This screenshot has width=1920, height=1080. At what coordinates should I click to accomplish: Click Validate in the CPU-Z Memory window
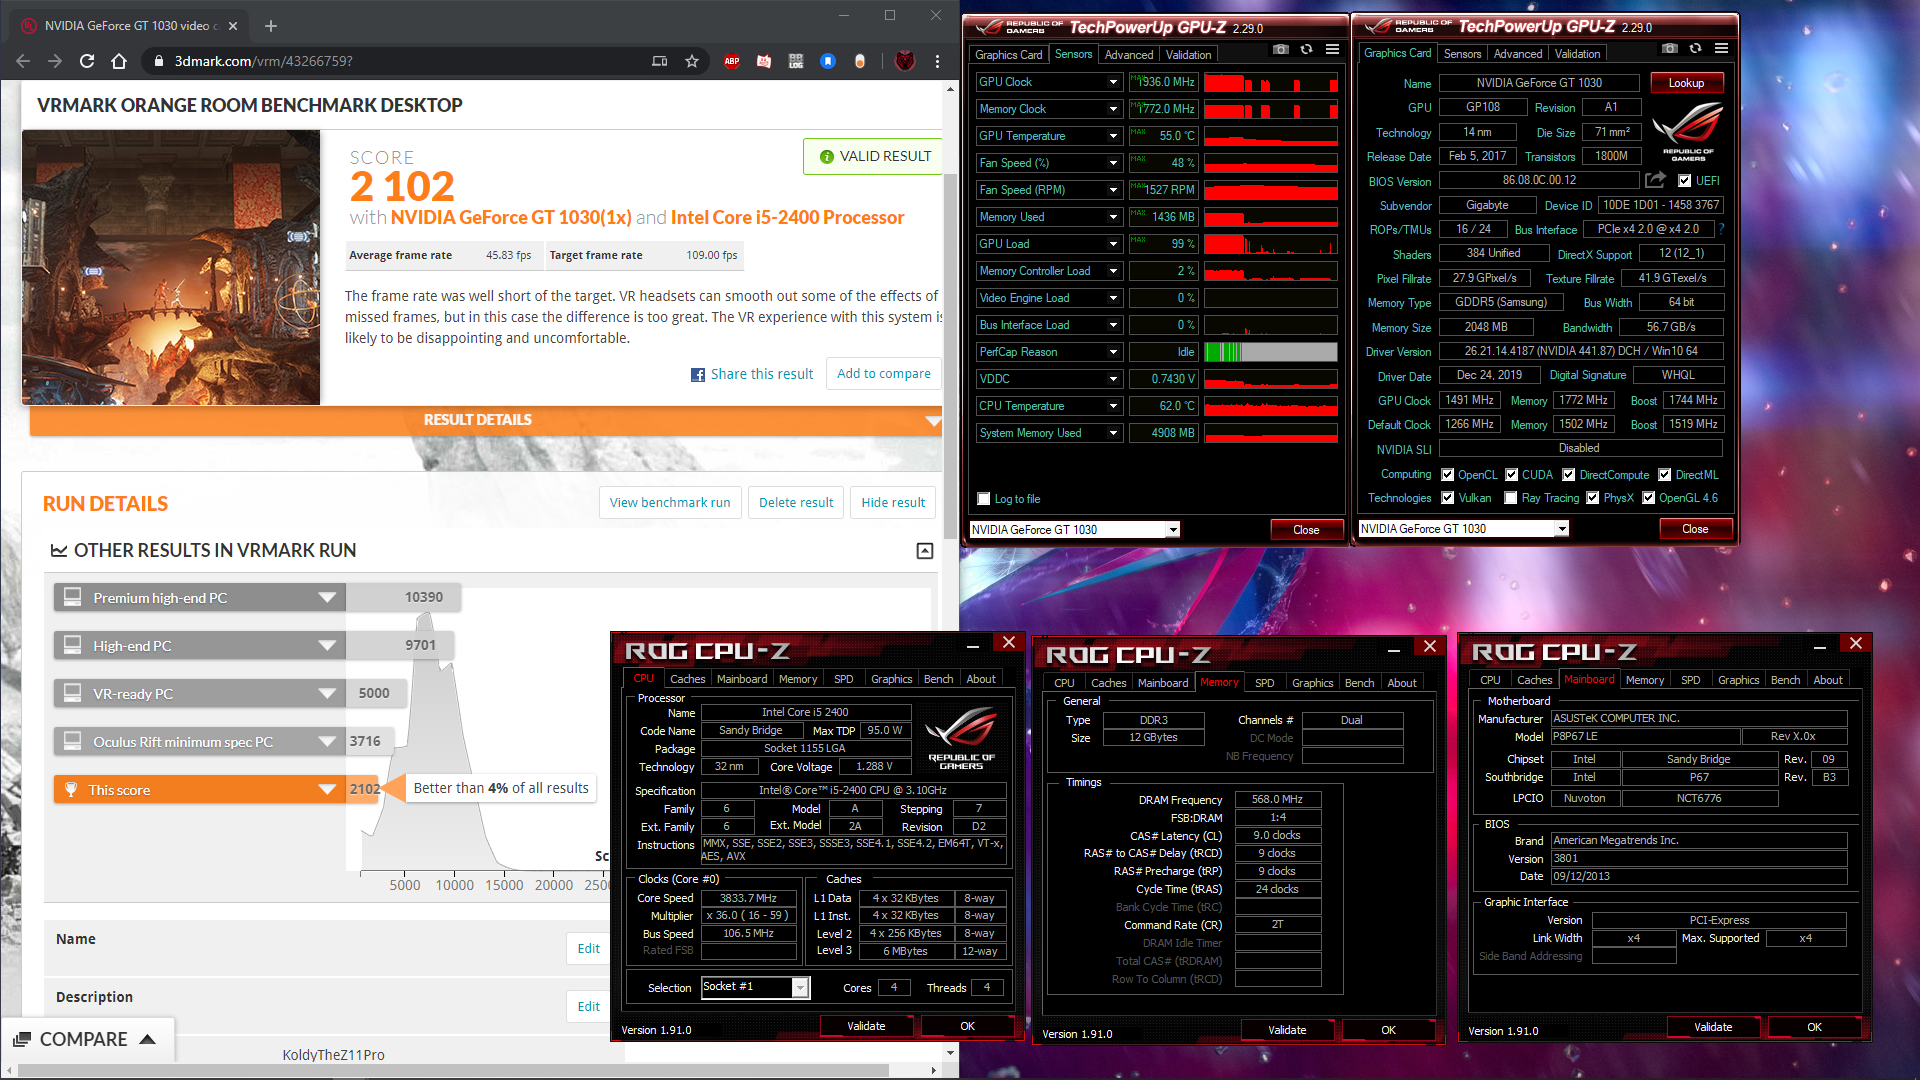pyautogui.click(x=1287, y=1030)
